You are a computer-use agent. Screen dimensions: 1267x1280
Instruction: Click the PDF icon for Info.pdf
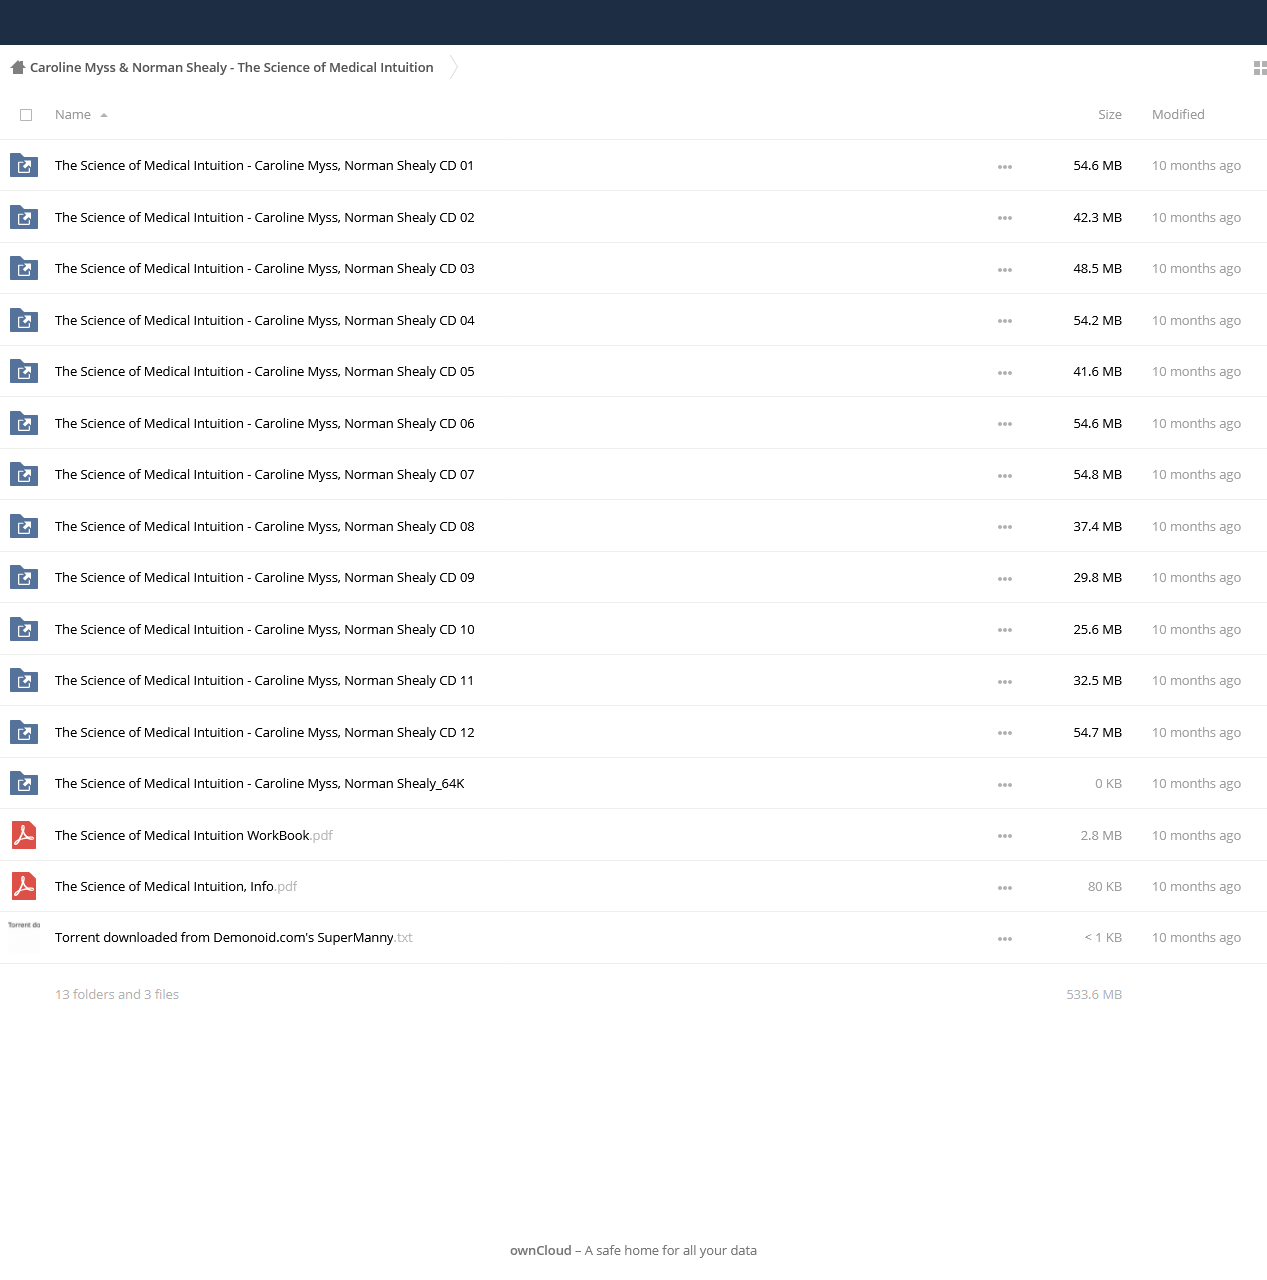click(24, 886)
